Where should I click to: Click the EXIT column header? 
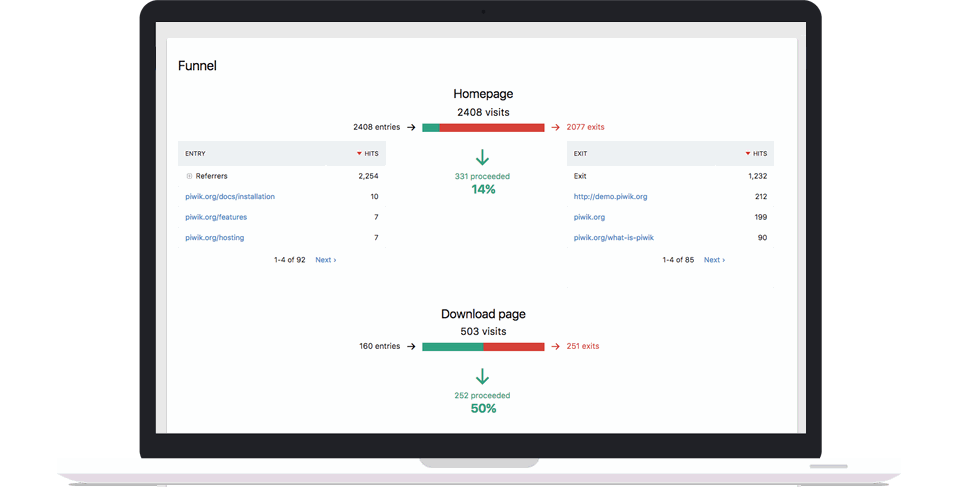coord(581,154)
